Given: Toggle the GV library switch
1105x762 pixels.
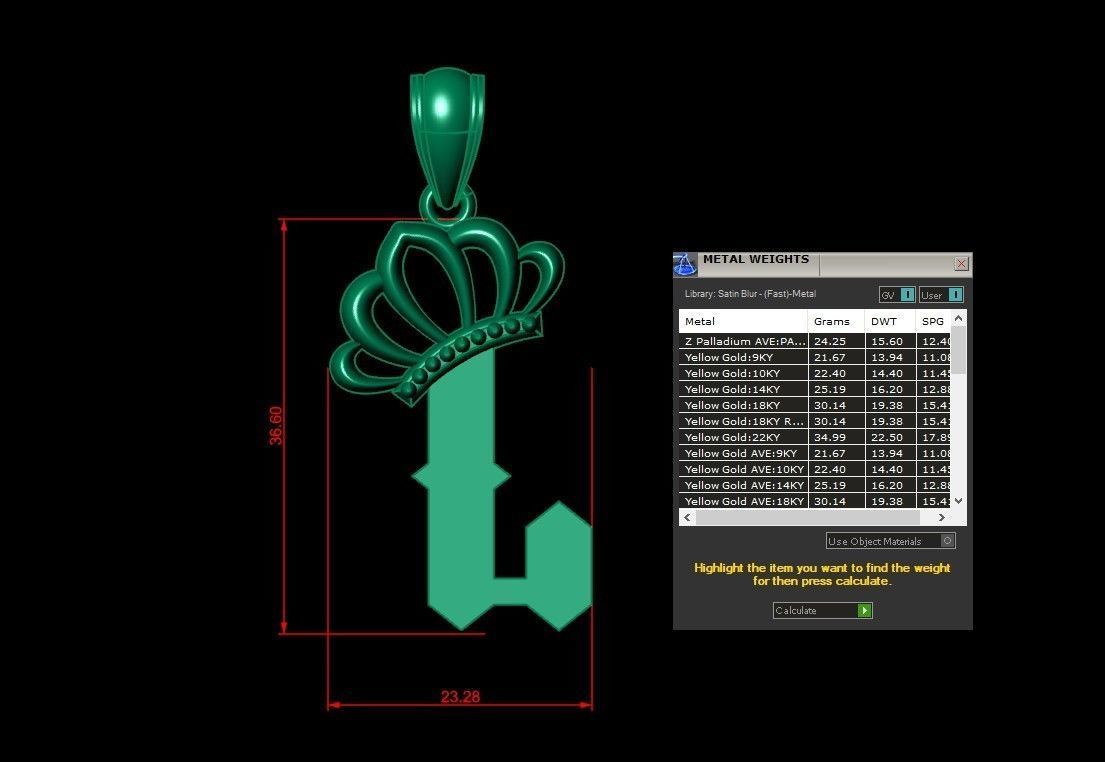Looking at the screenshot, I should tap(897, 295).
